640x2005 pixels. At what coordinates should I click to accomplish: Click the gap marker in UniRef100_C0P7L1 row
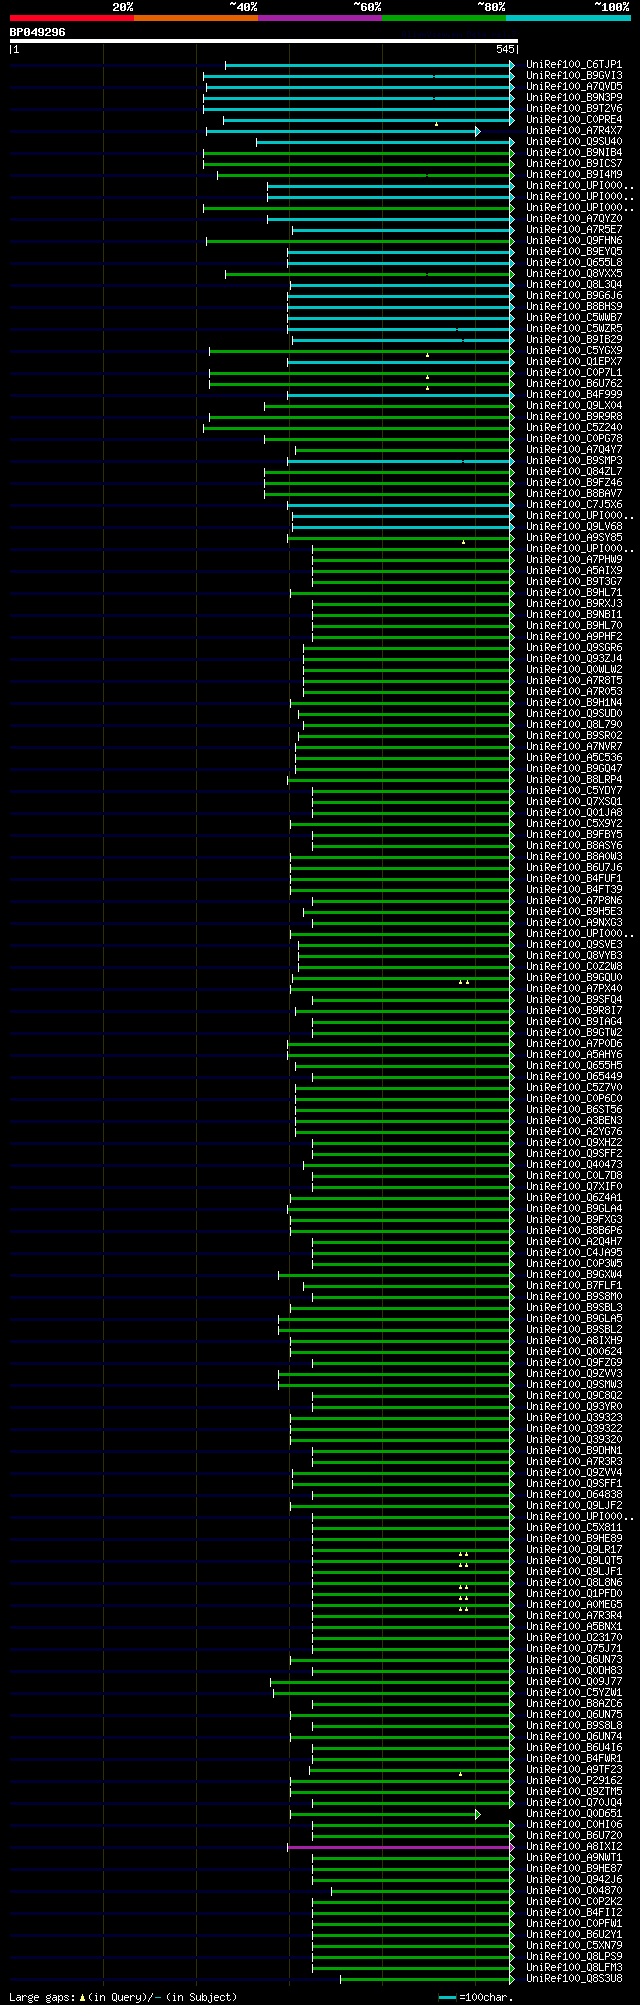427,377
